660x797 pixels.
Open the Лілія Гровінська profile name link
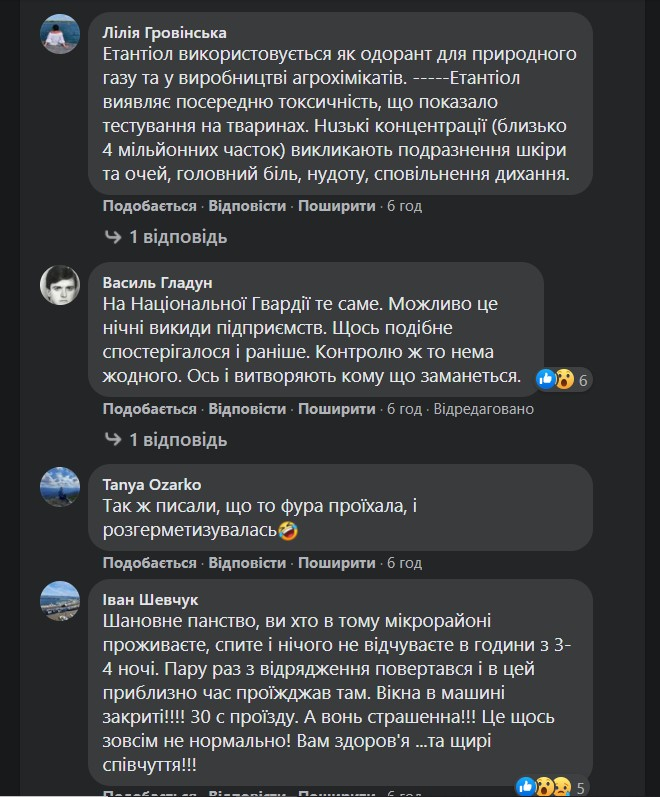tap(165, 32)
